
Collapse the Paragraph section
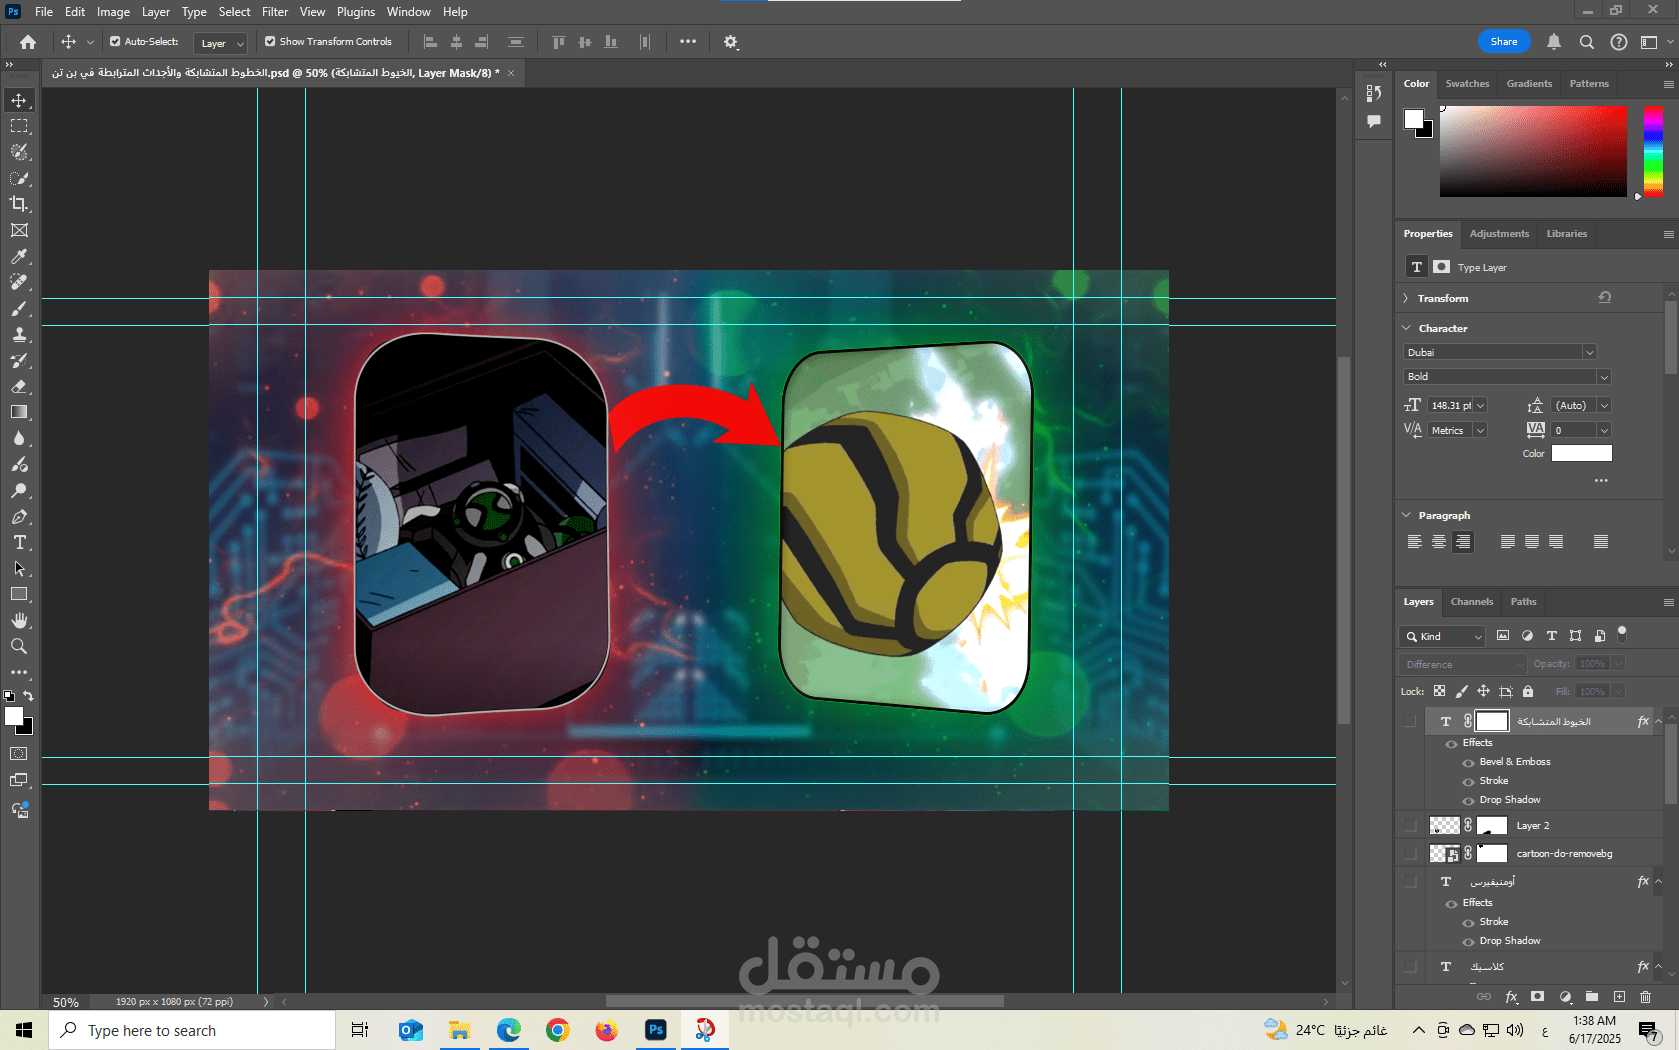coord(1406,516)
